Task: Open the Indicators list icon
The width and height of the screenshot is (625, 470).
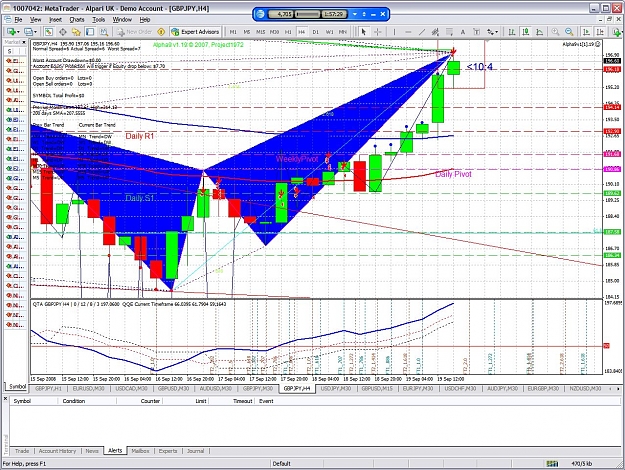Action: (617, 32)
